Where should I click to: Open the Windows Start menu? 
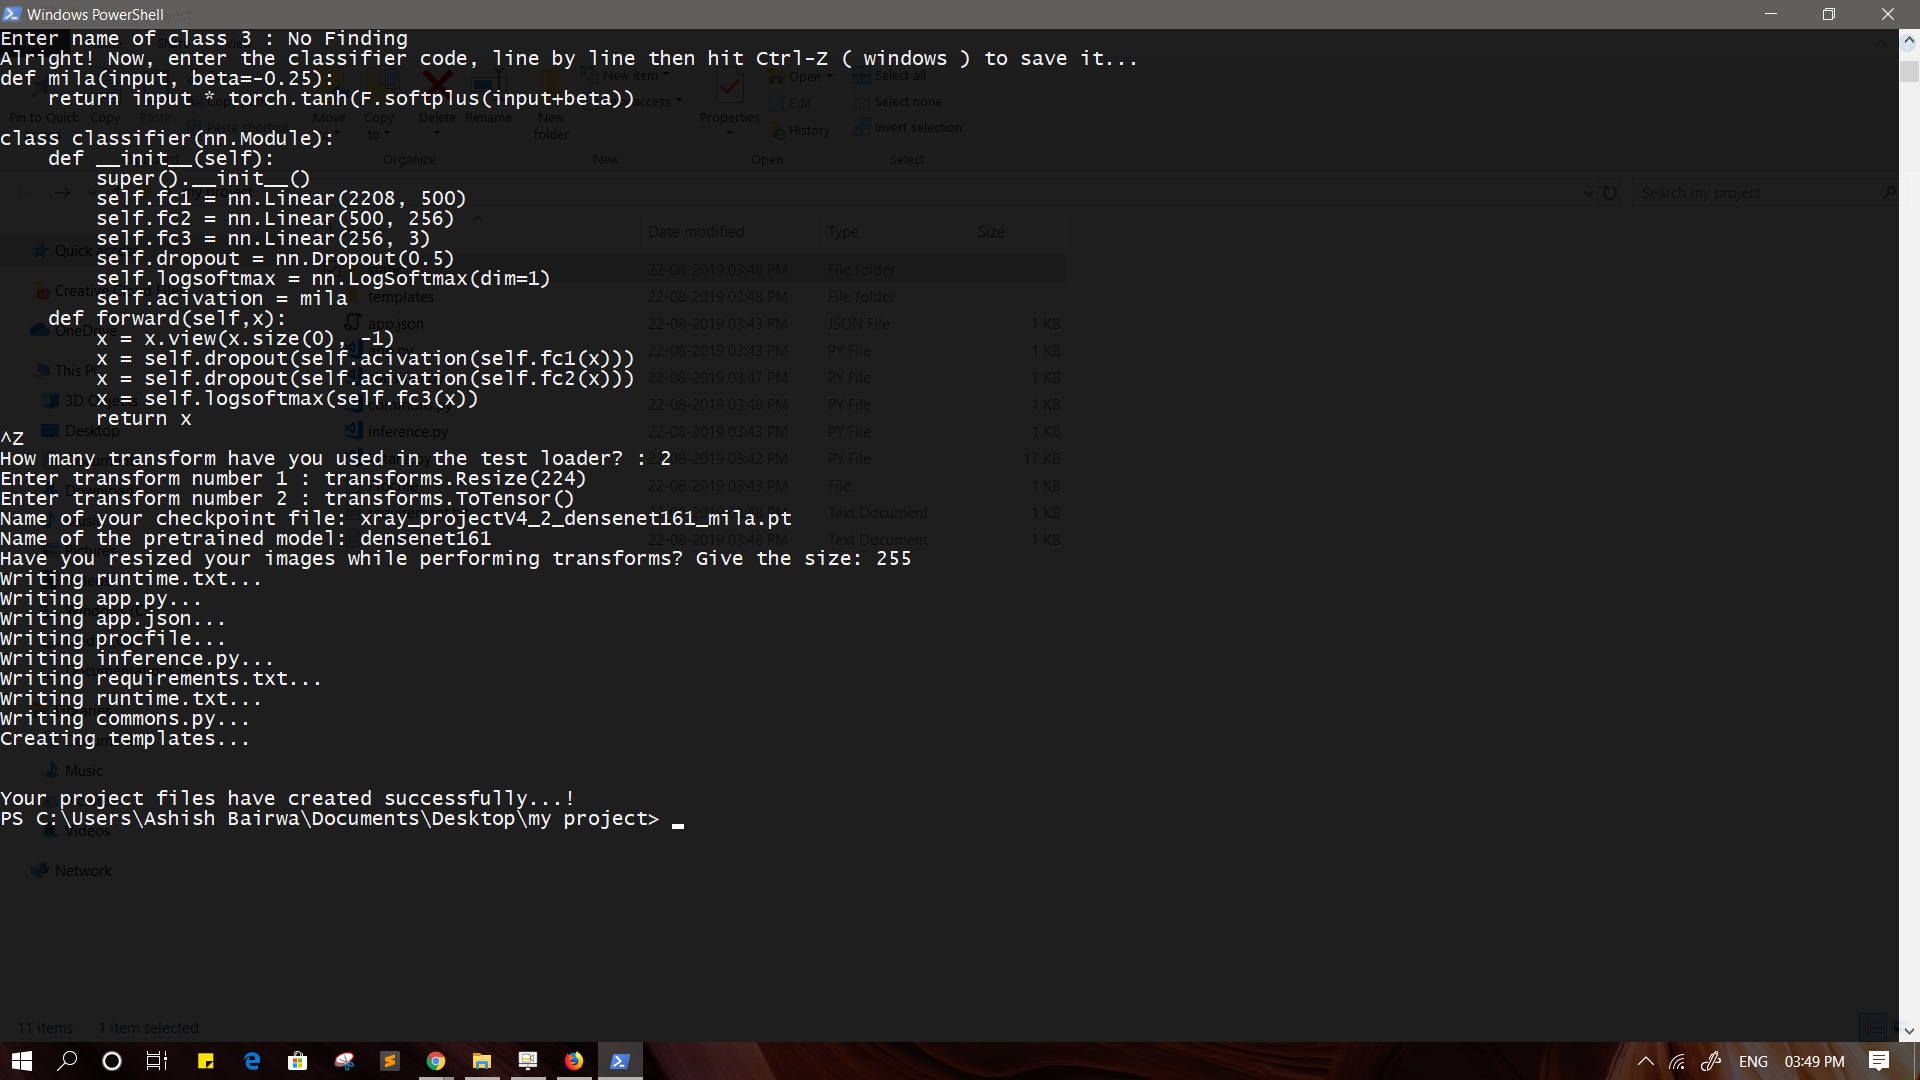[x=22, y=1061]
